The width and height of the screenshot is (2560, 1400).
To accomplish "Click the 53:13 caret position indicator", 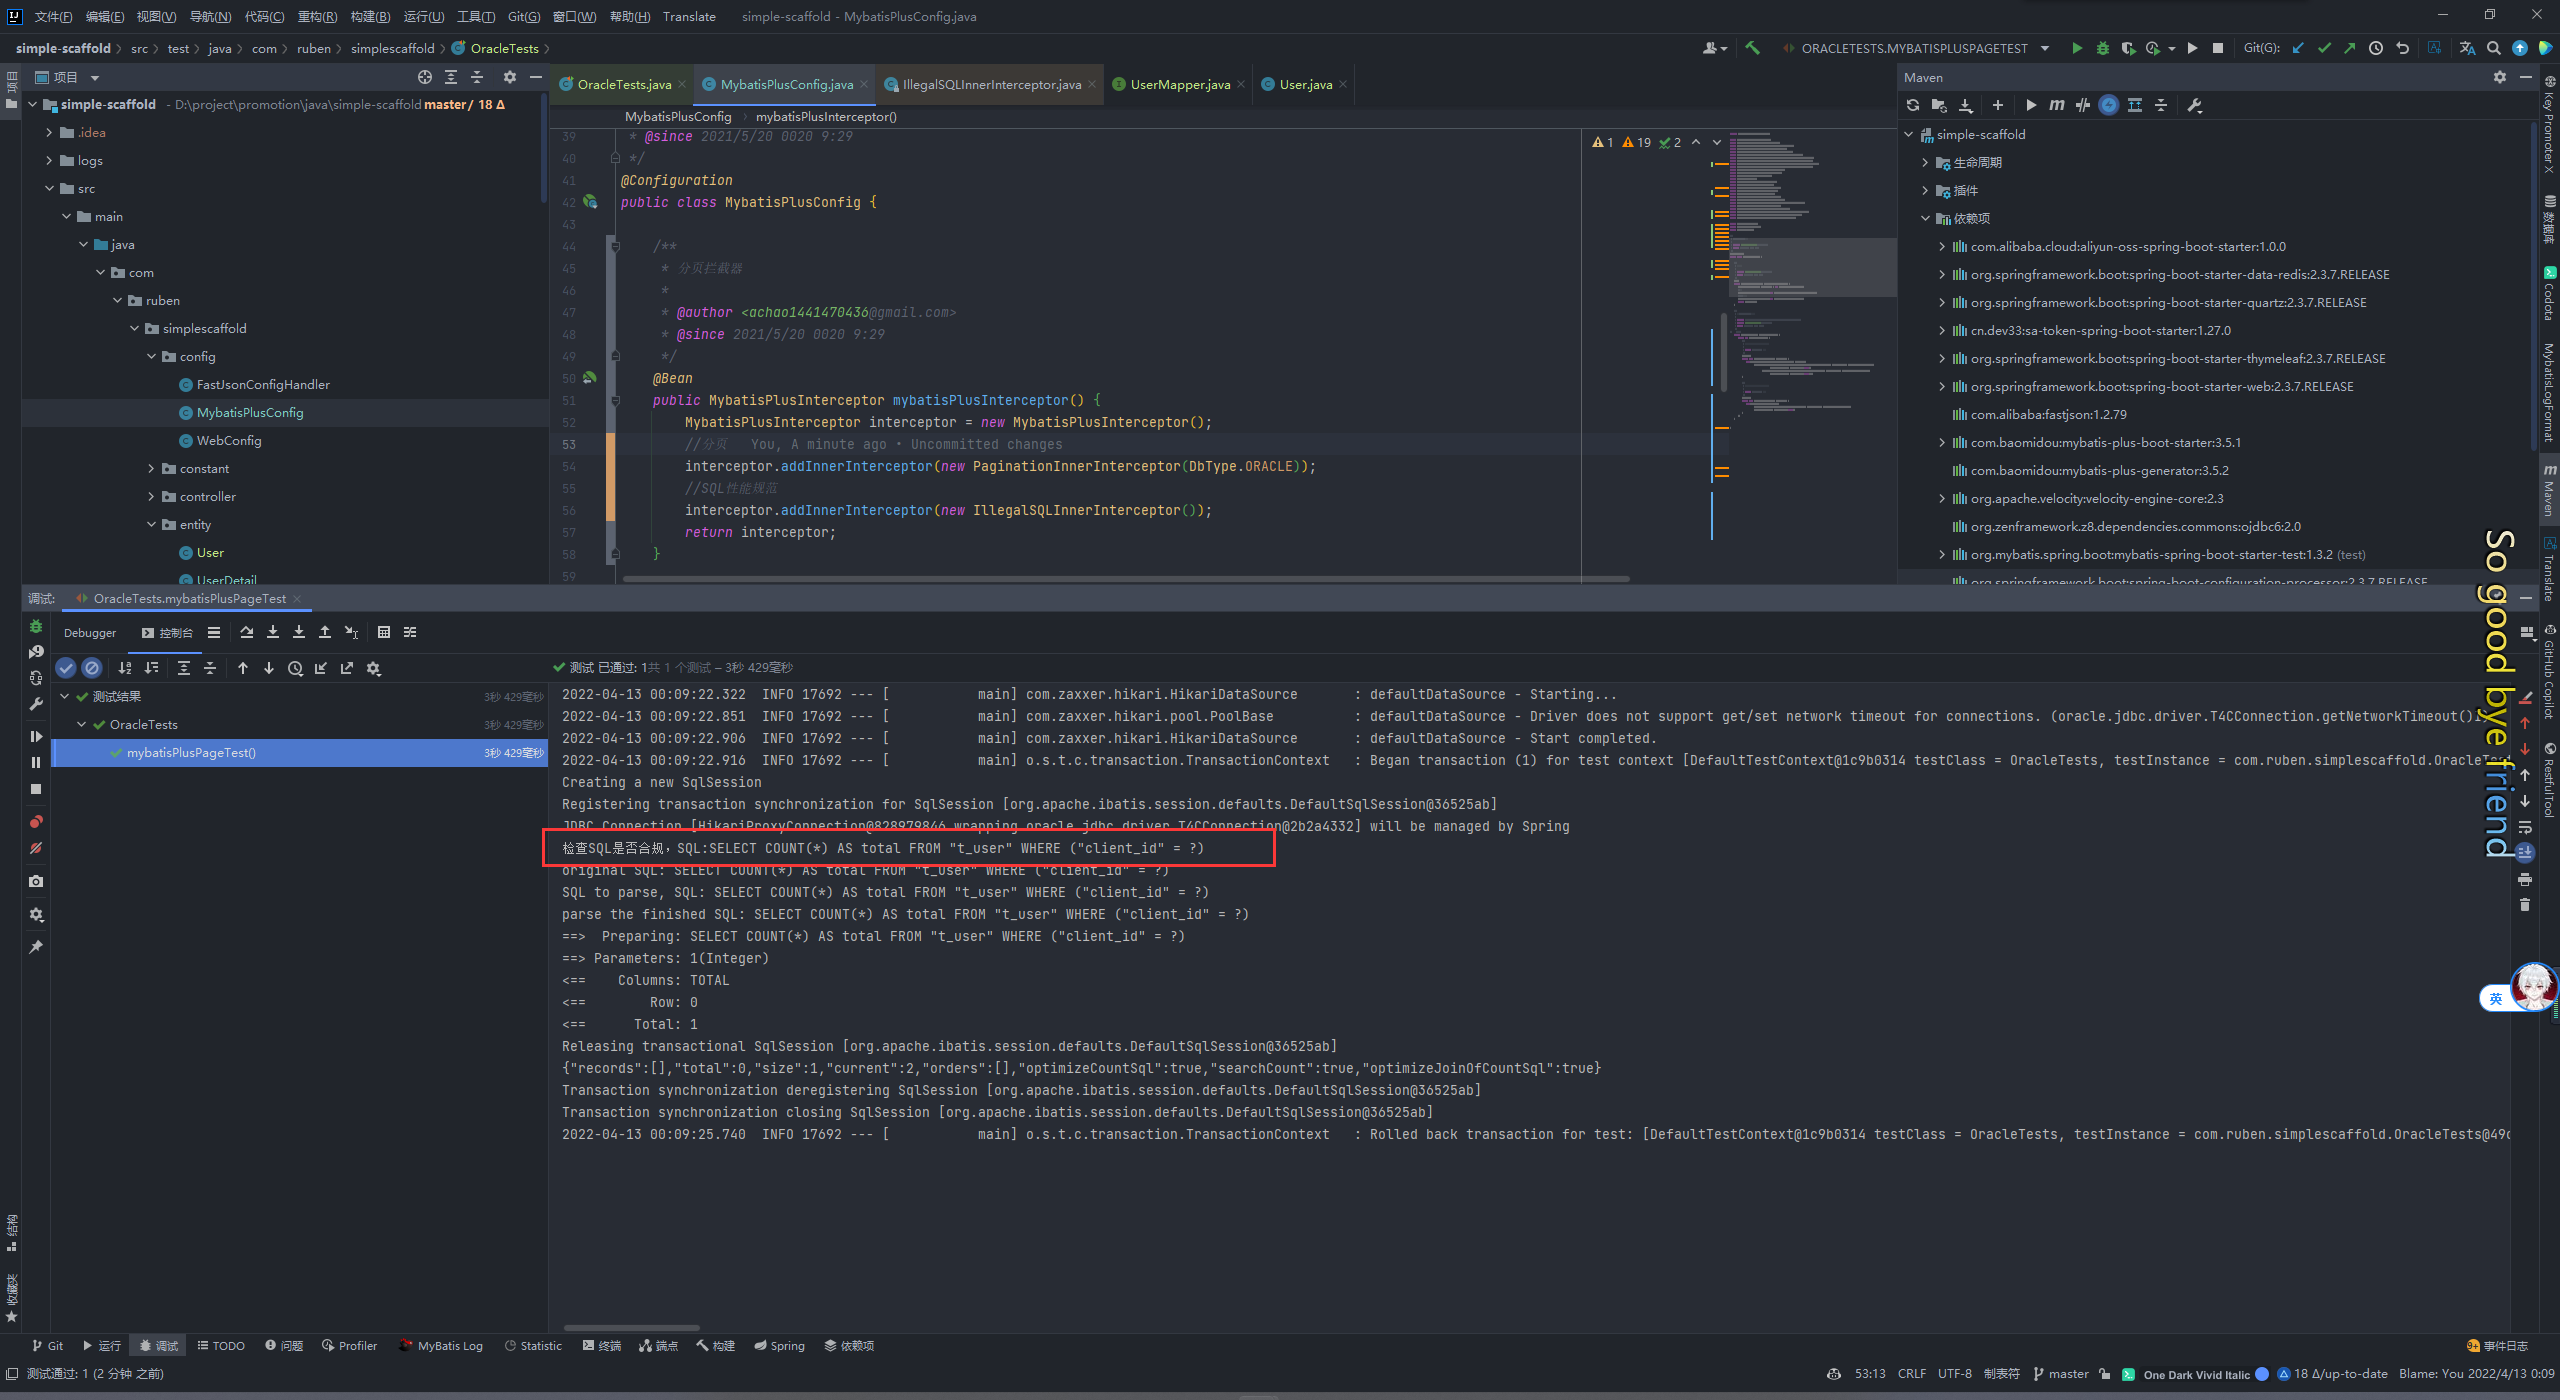I will [x=1868, y=1373].
